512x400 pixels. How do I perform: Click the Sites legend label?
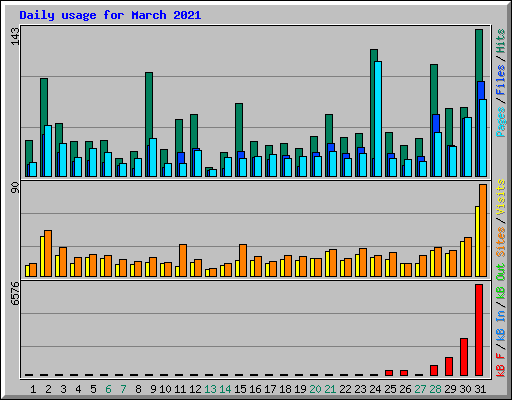tap(501, 241)
